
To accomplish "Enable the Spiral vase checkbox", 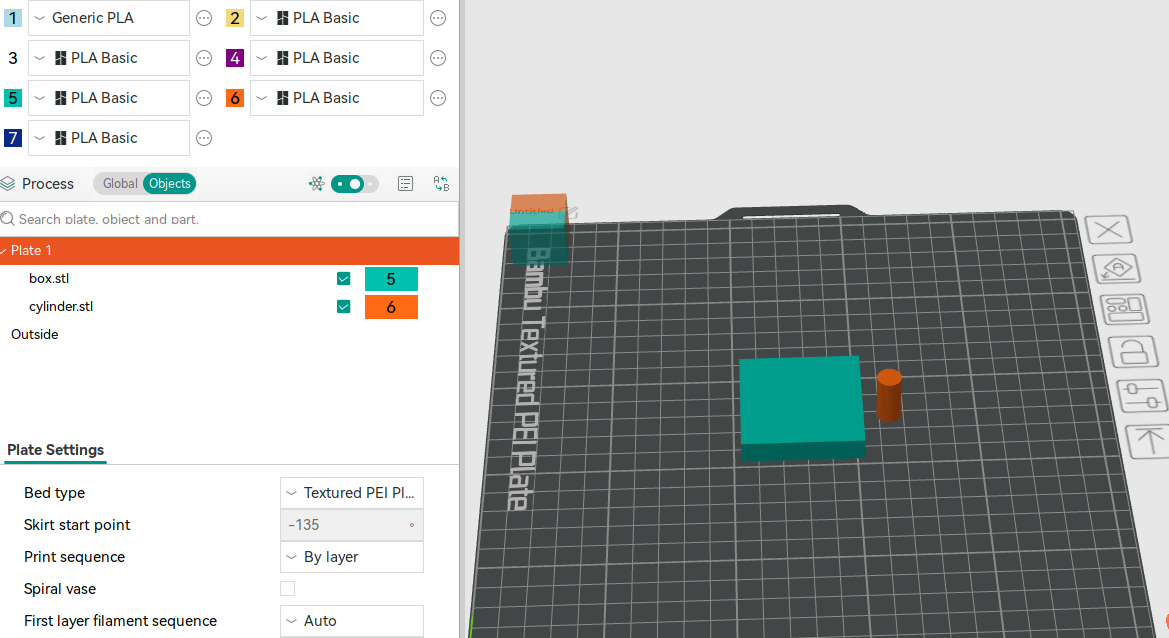I will click(x=288, y=589).
